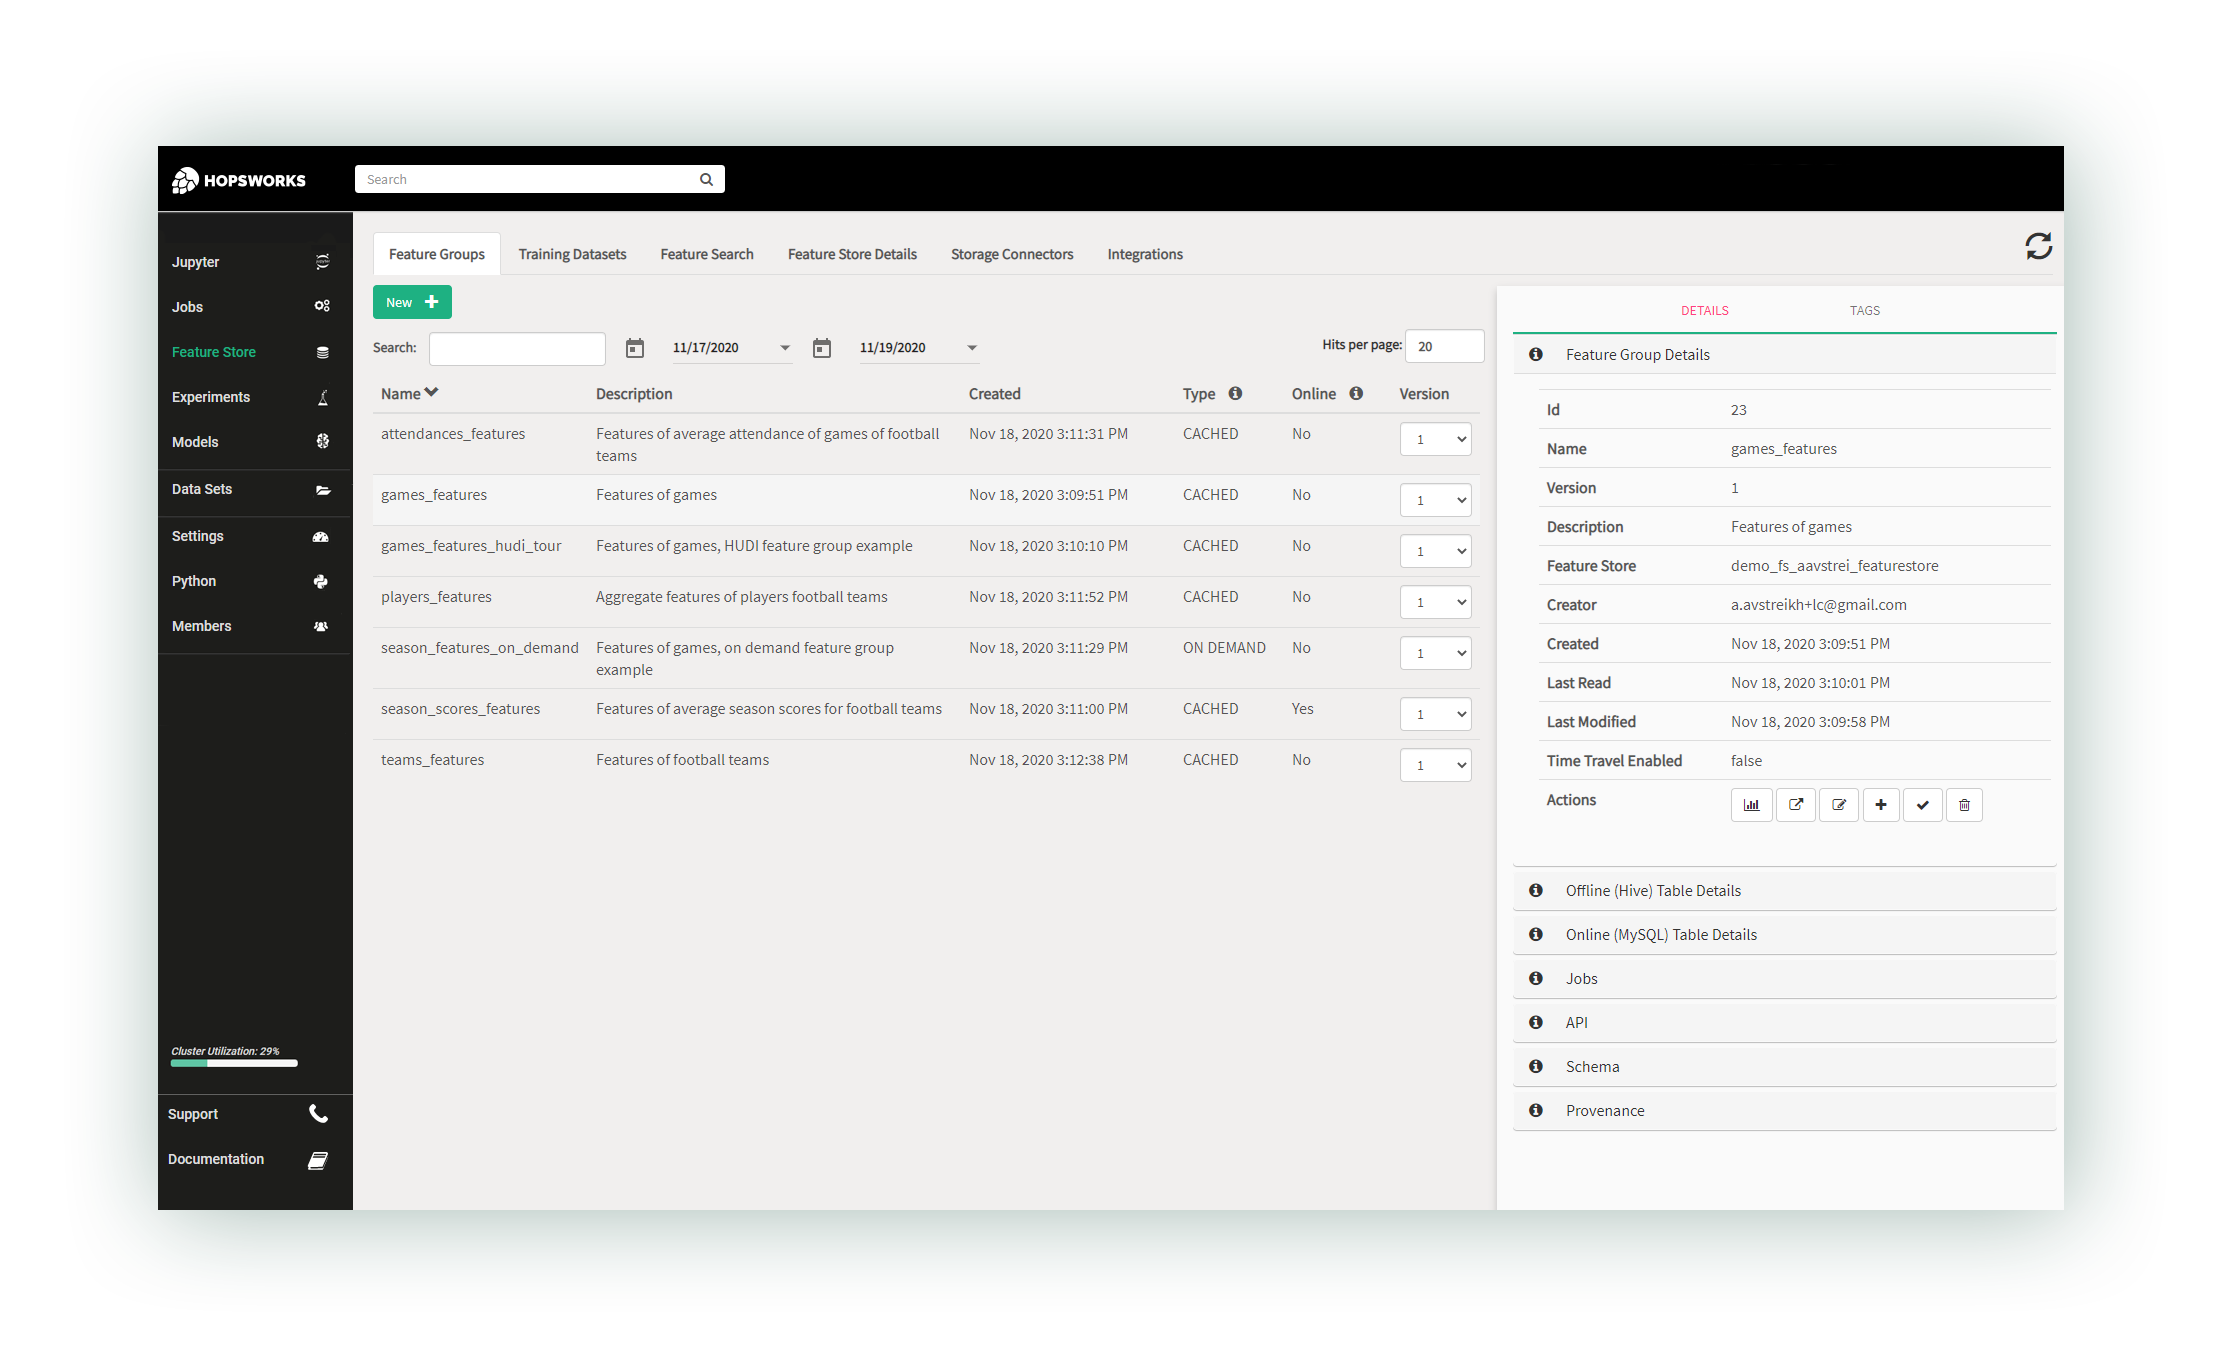Click the Cluster Utilization progress bar
Viewport: 2222px width, 1356px height.
pos(233,1063)
